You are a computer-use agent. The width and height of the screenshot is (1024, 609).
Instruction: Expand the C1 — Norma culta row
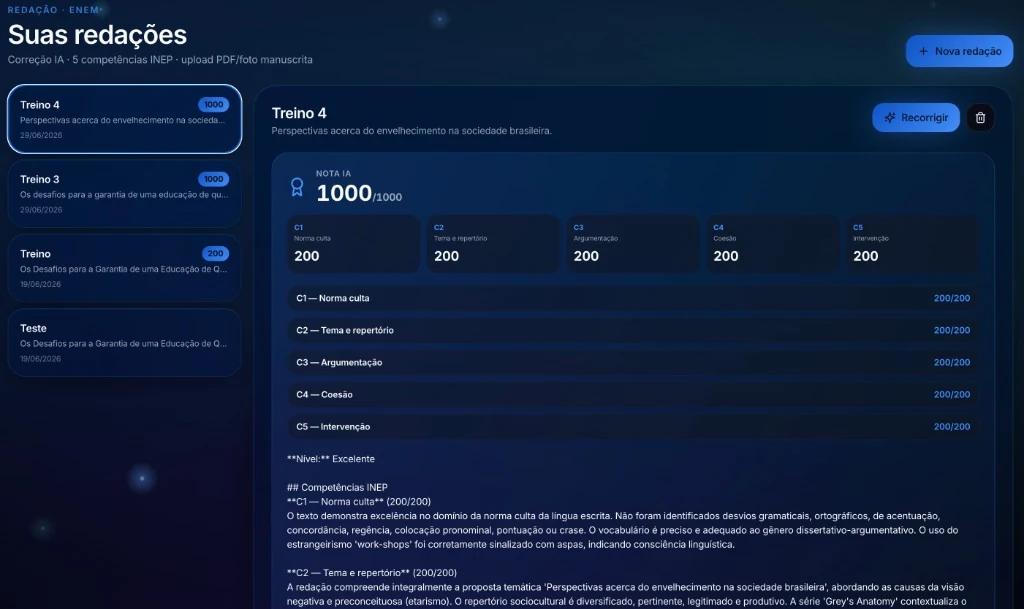click(632, 298)
